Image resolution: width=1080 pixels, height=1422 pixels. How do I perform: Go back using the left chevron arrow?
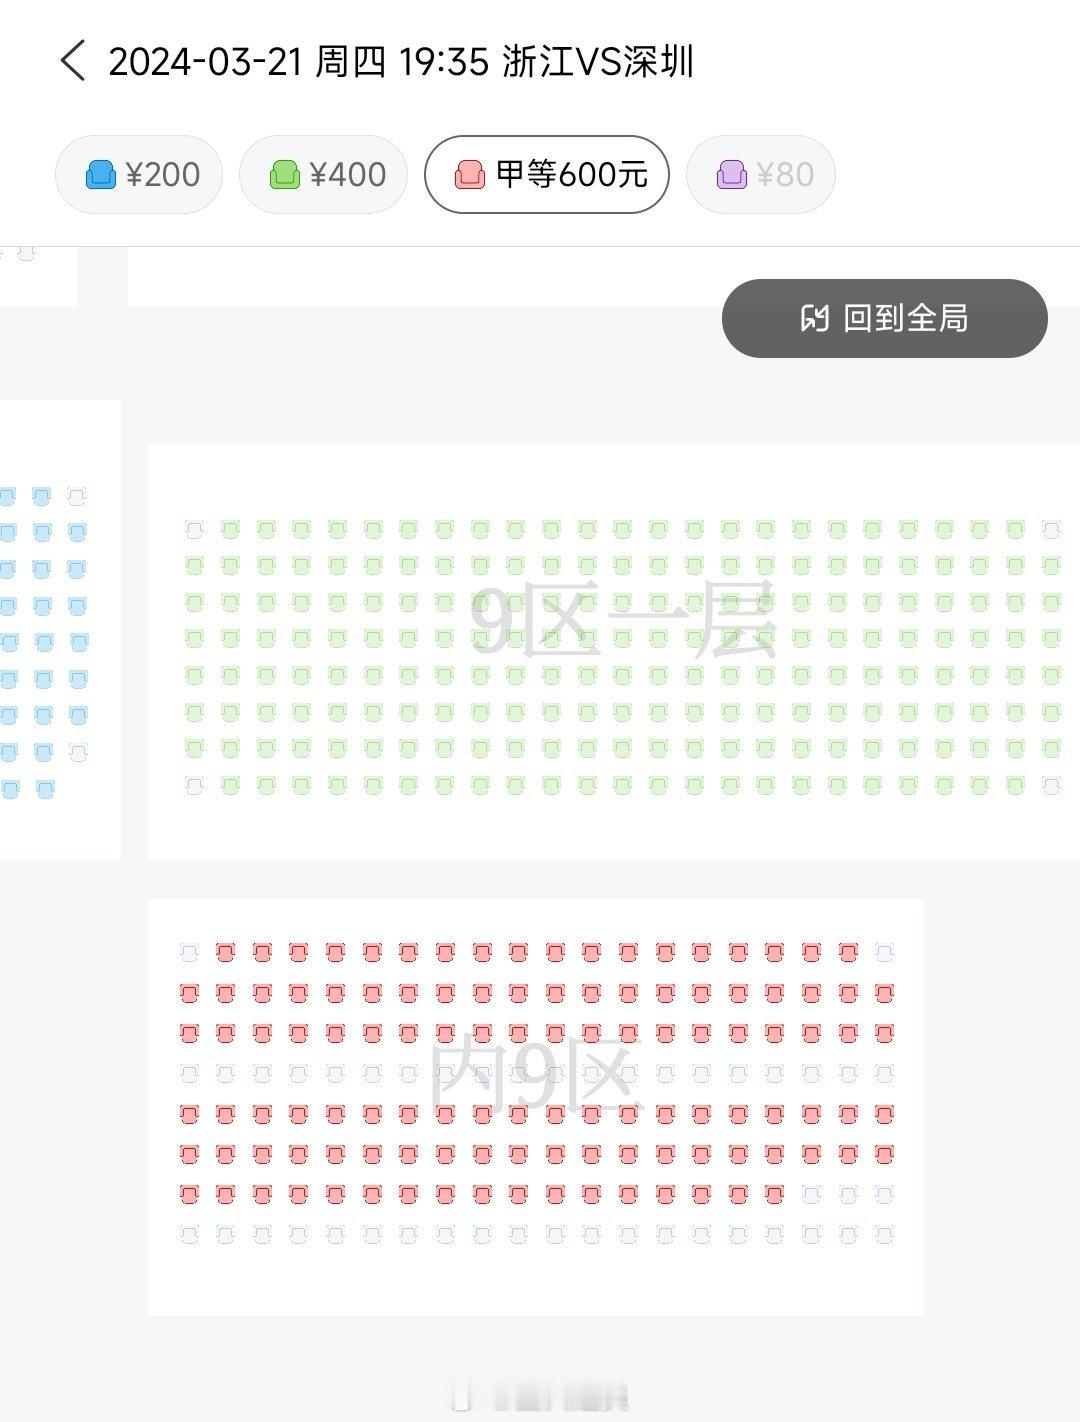click(73, 61)
